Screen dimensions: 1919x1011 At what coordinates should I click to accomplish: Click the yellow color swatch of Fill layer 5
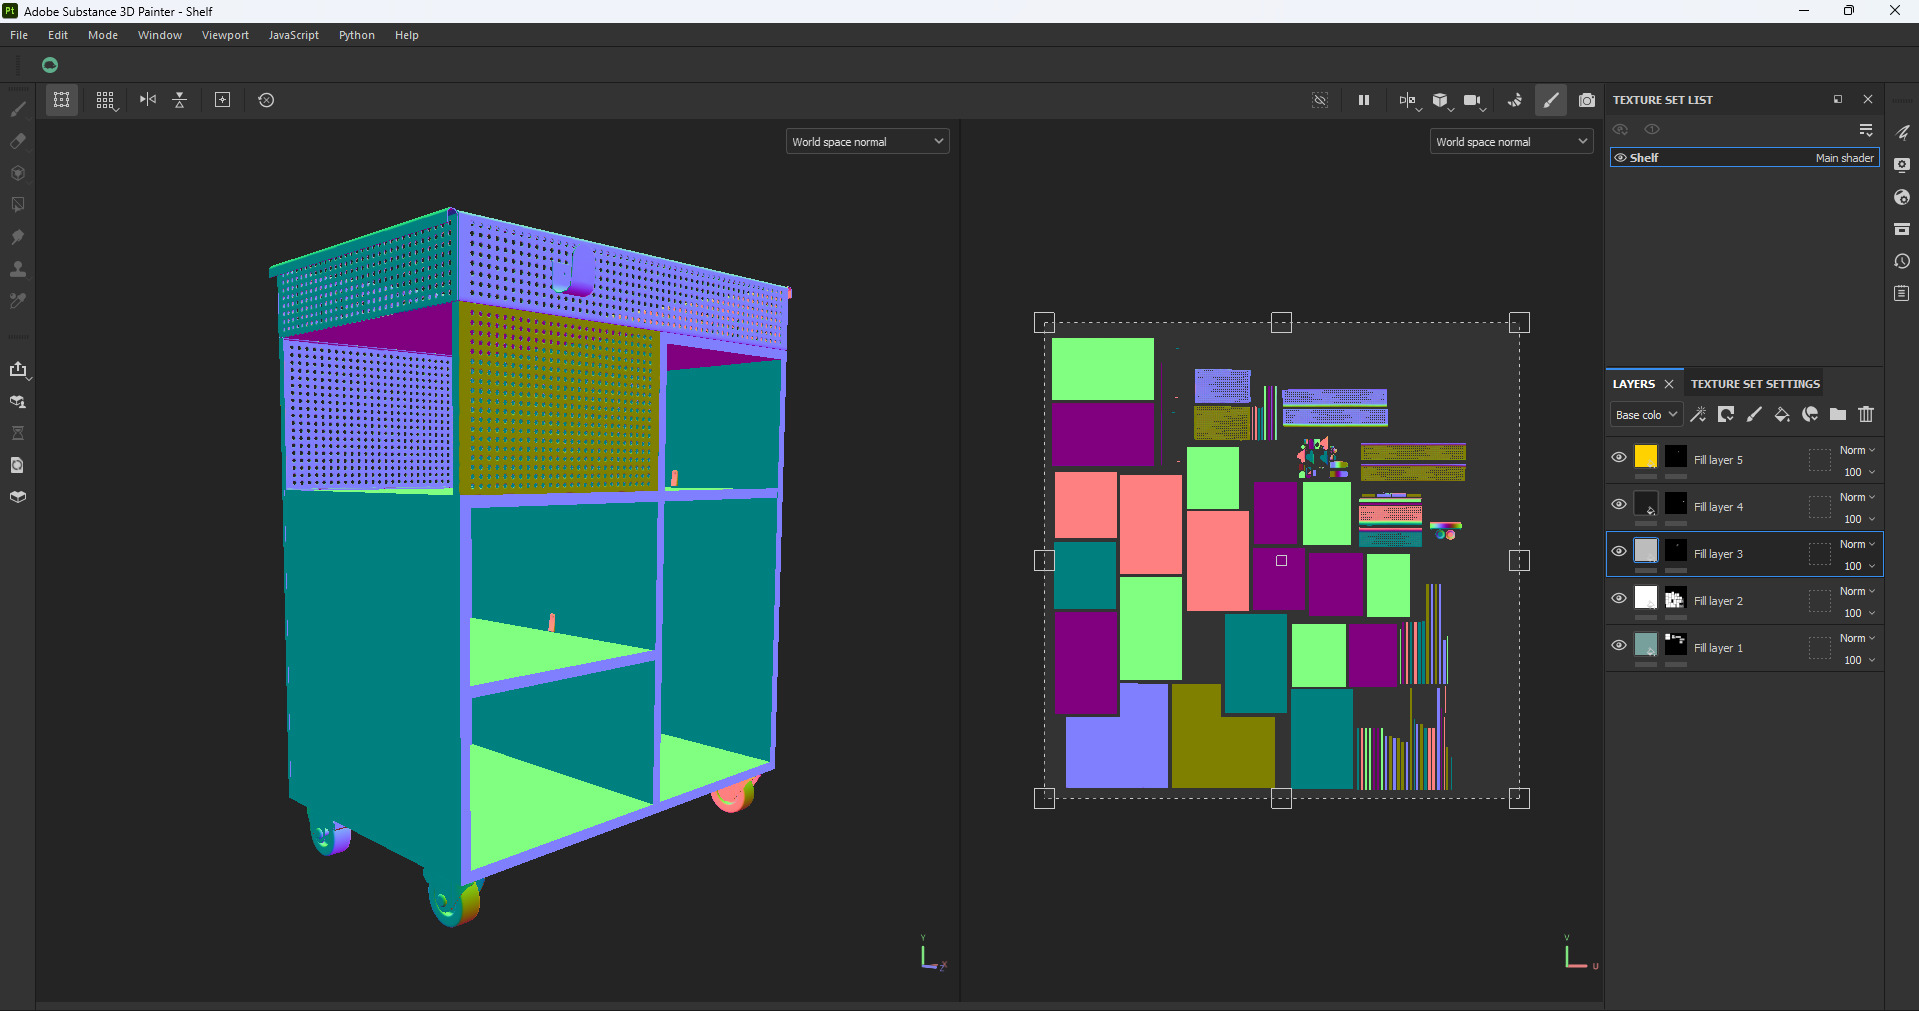tap(1646, 457)
